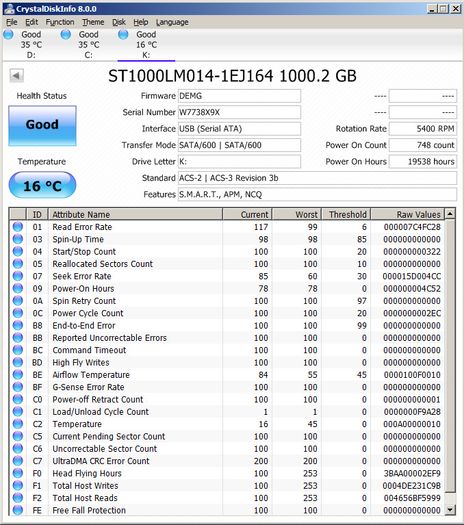Click the Transfer Mode field
464x525 pixels.
click(x=239, y=145)
